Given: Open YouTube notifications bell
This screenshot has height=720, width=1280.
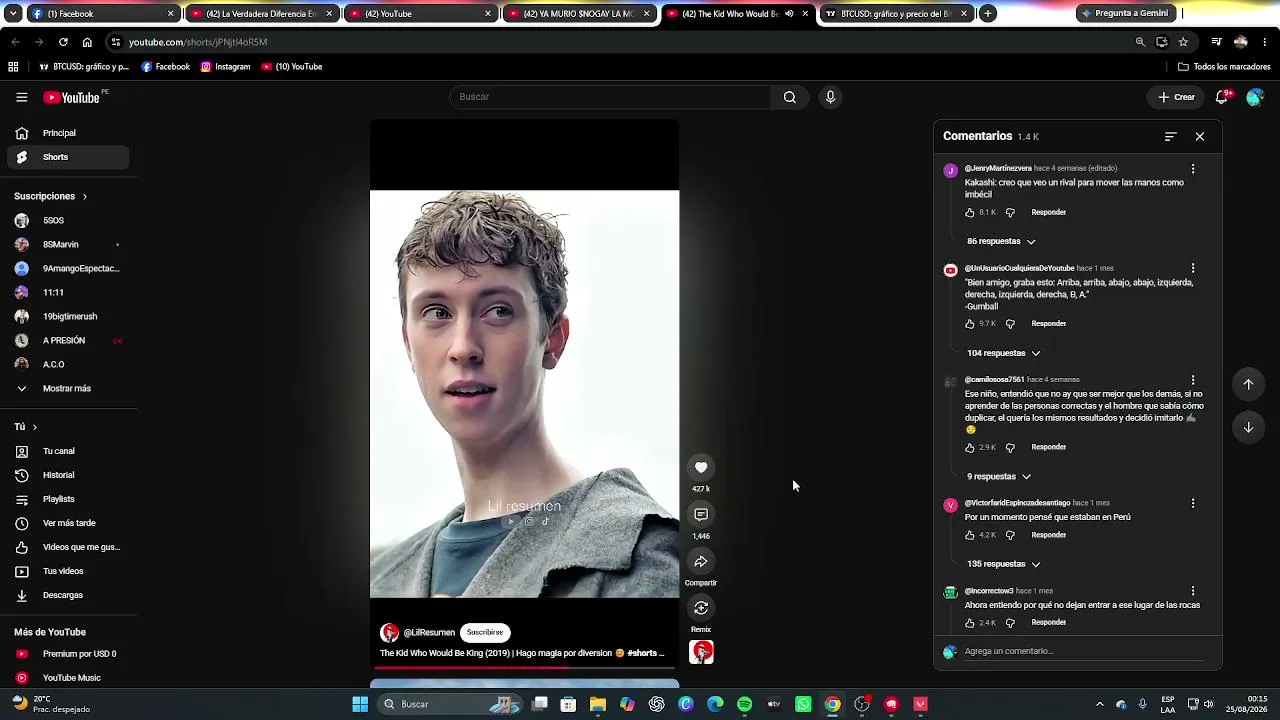Looking at the screenshot, I should click(x=1222, y=97).
